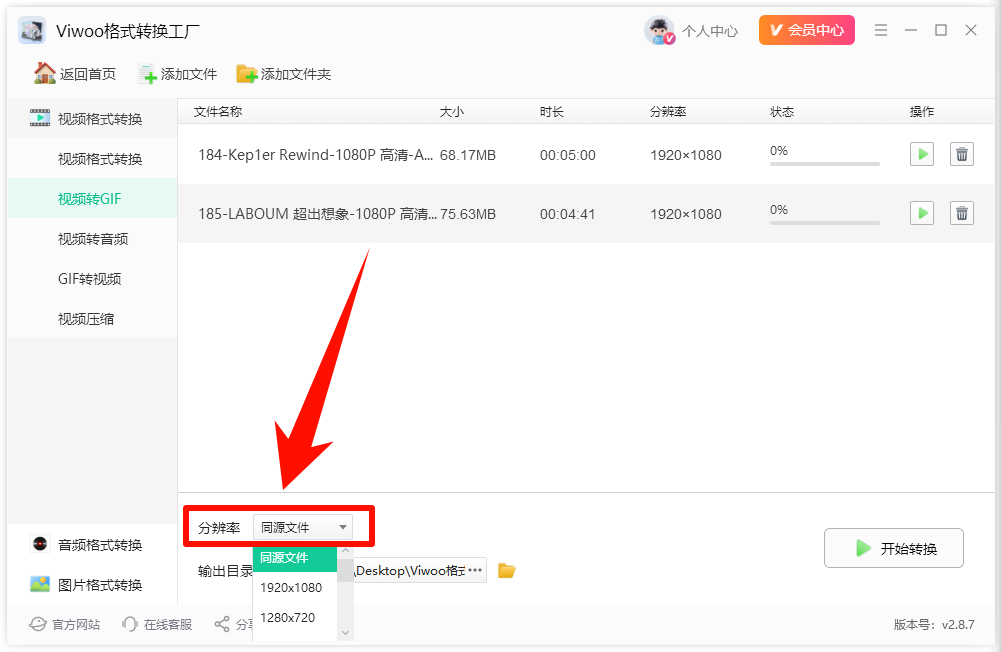1002x652 pixels.
Task: Click 00:04:41 duration cell
Action: pyautogui.click(x=567, y=213)
